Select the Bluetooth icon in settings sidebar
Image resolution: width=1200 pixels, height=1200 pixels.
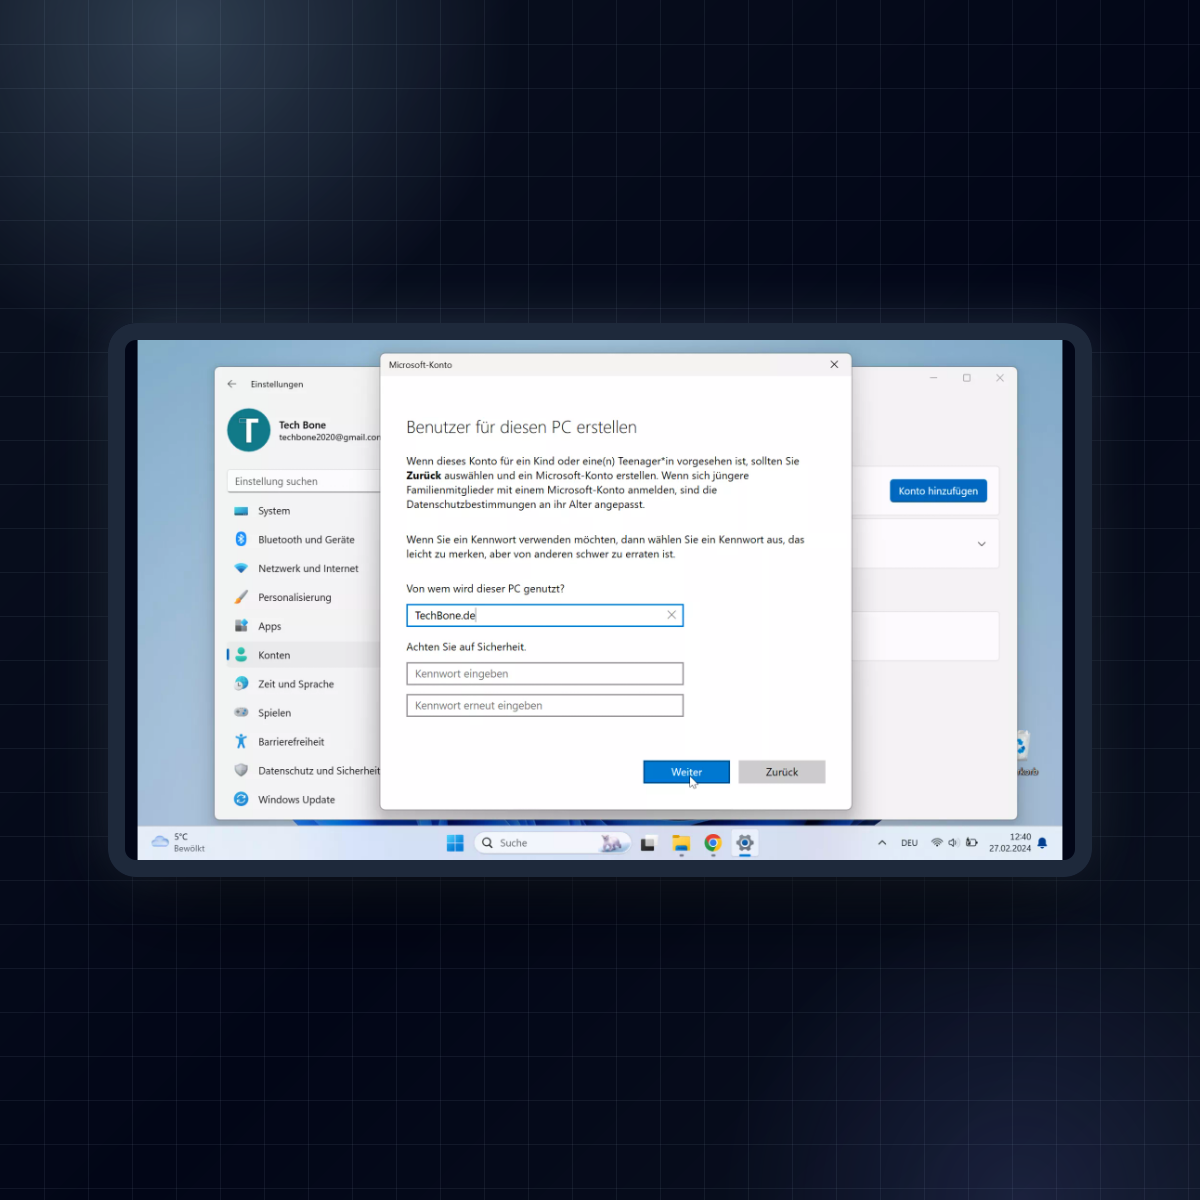241,539
